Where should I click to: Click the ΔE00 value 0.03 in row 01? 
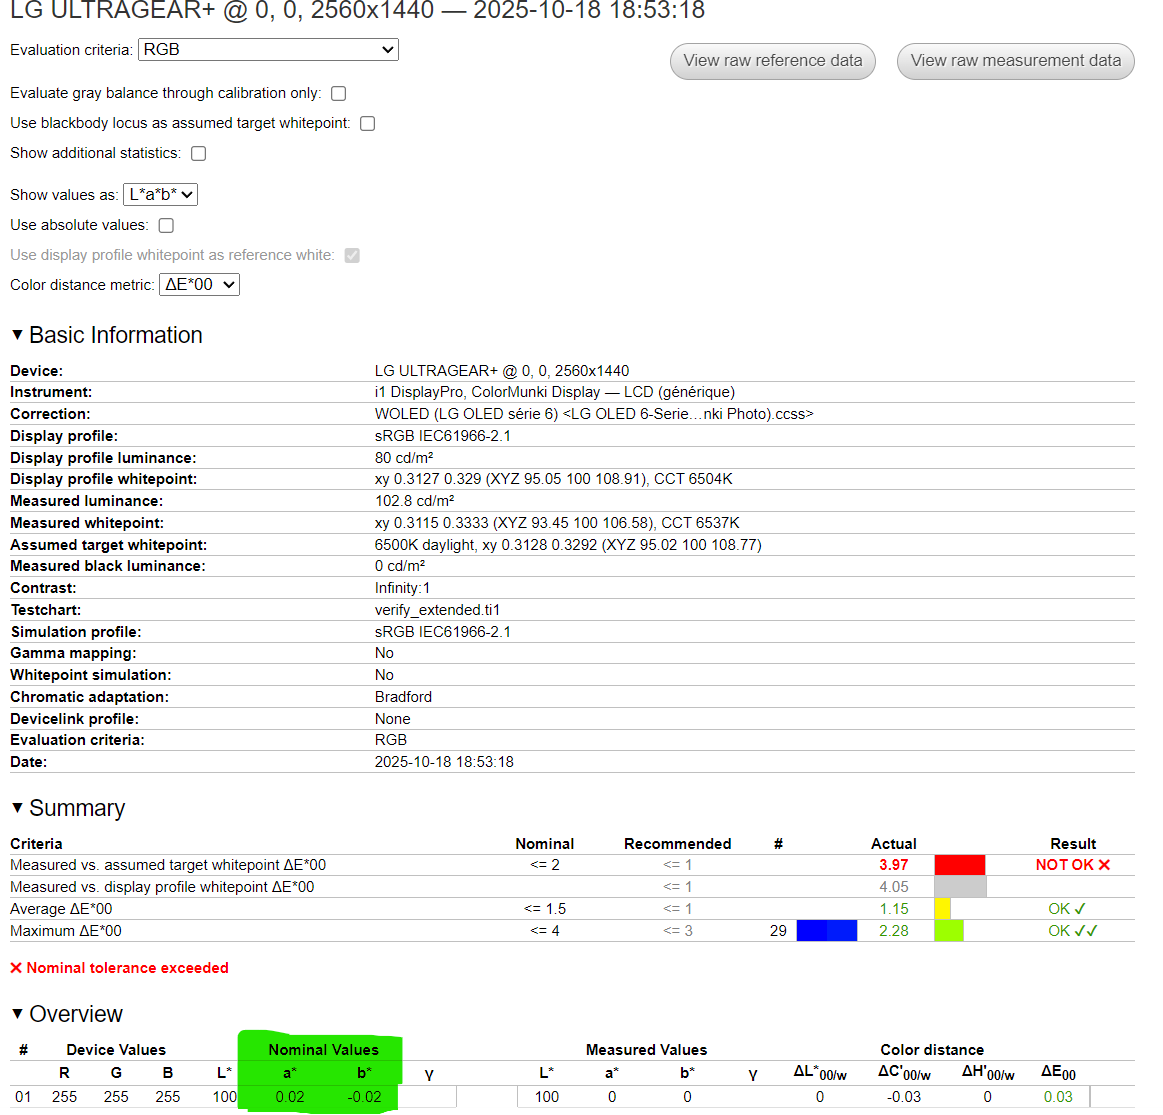(x=1058, y=1097)
